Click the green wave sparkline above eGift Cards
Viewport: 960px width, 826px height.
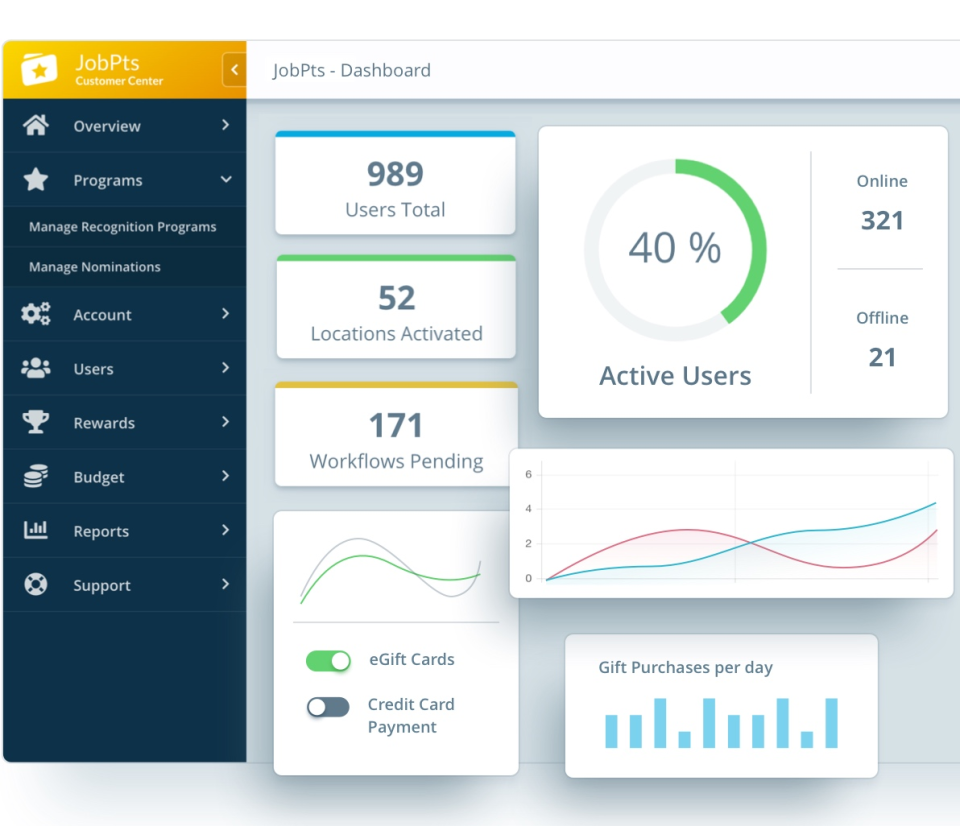(x=391, y=569)
